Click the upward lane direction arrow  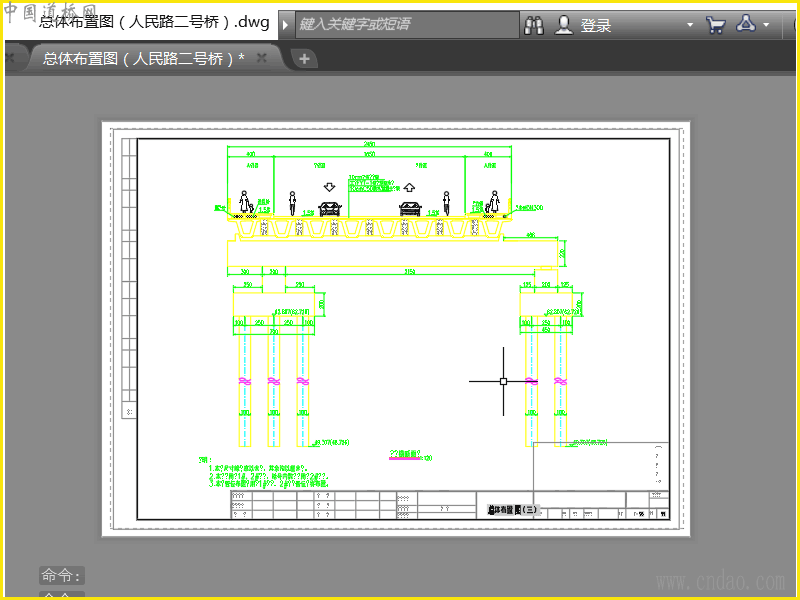coord(409,187)
